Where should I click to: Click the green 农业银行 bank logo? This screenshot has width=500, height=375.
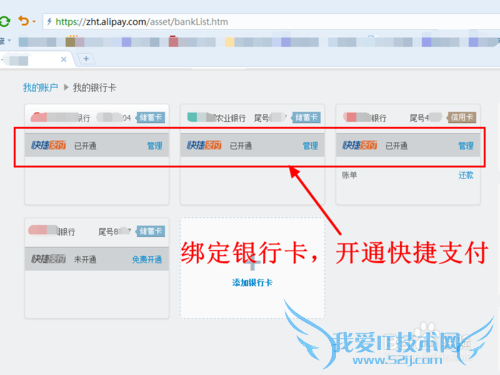[192, 117]
